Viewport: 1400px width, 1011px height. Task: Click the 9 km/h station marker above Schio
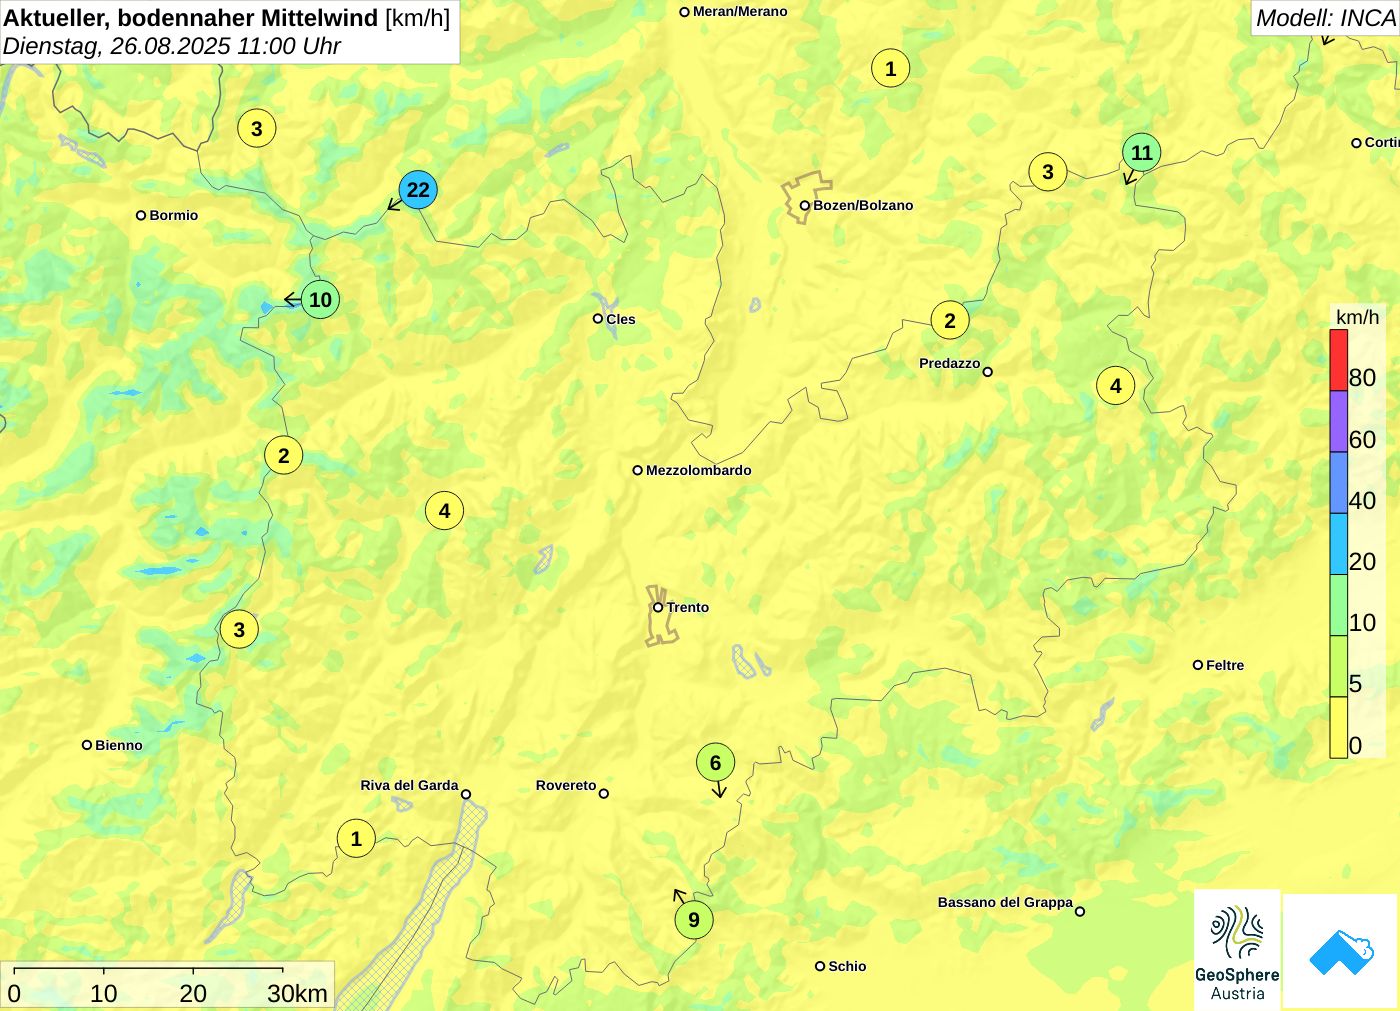click(x=694, y=920)
